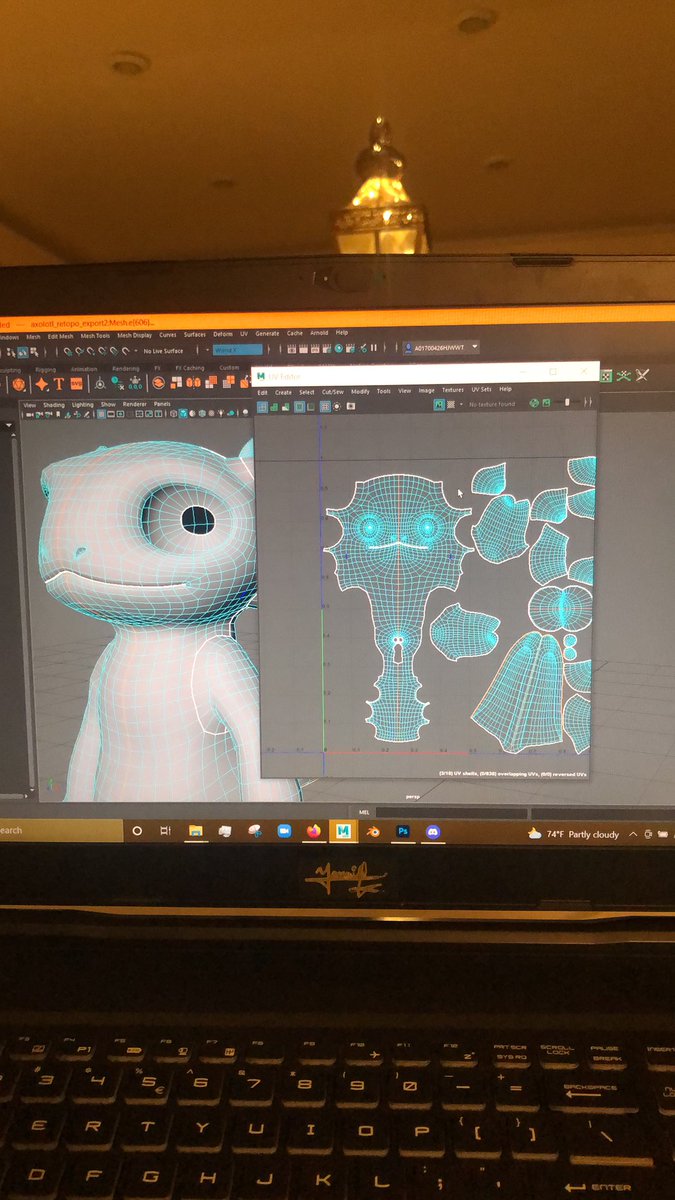This screenshot has height=1200, width=675.
Task: Toggle the checker map icon in UV Editor
Action: click(x=450, y=404)
